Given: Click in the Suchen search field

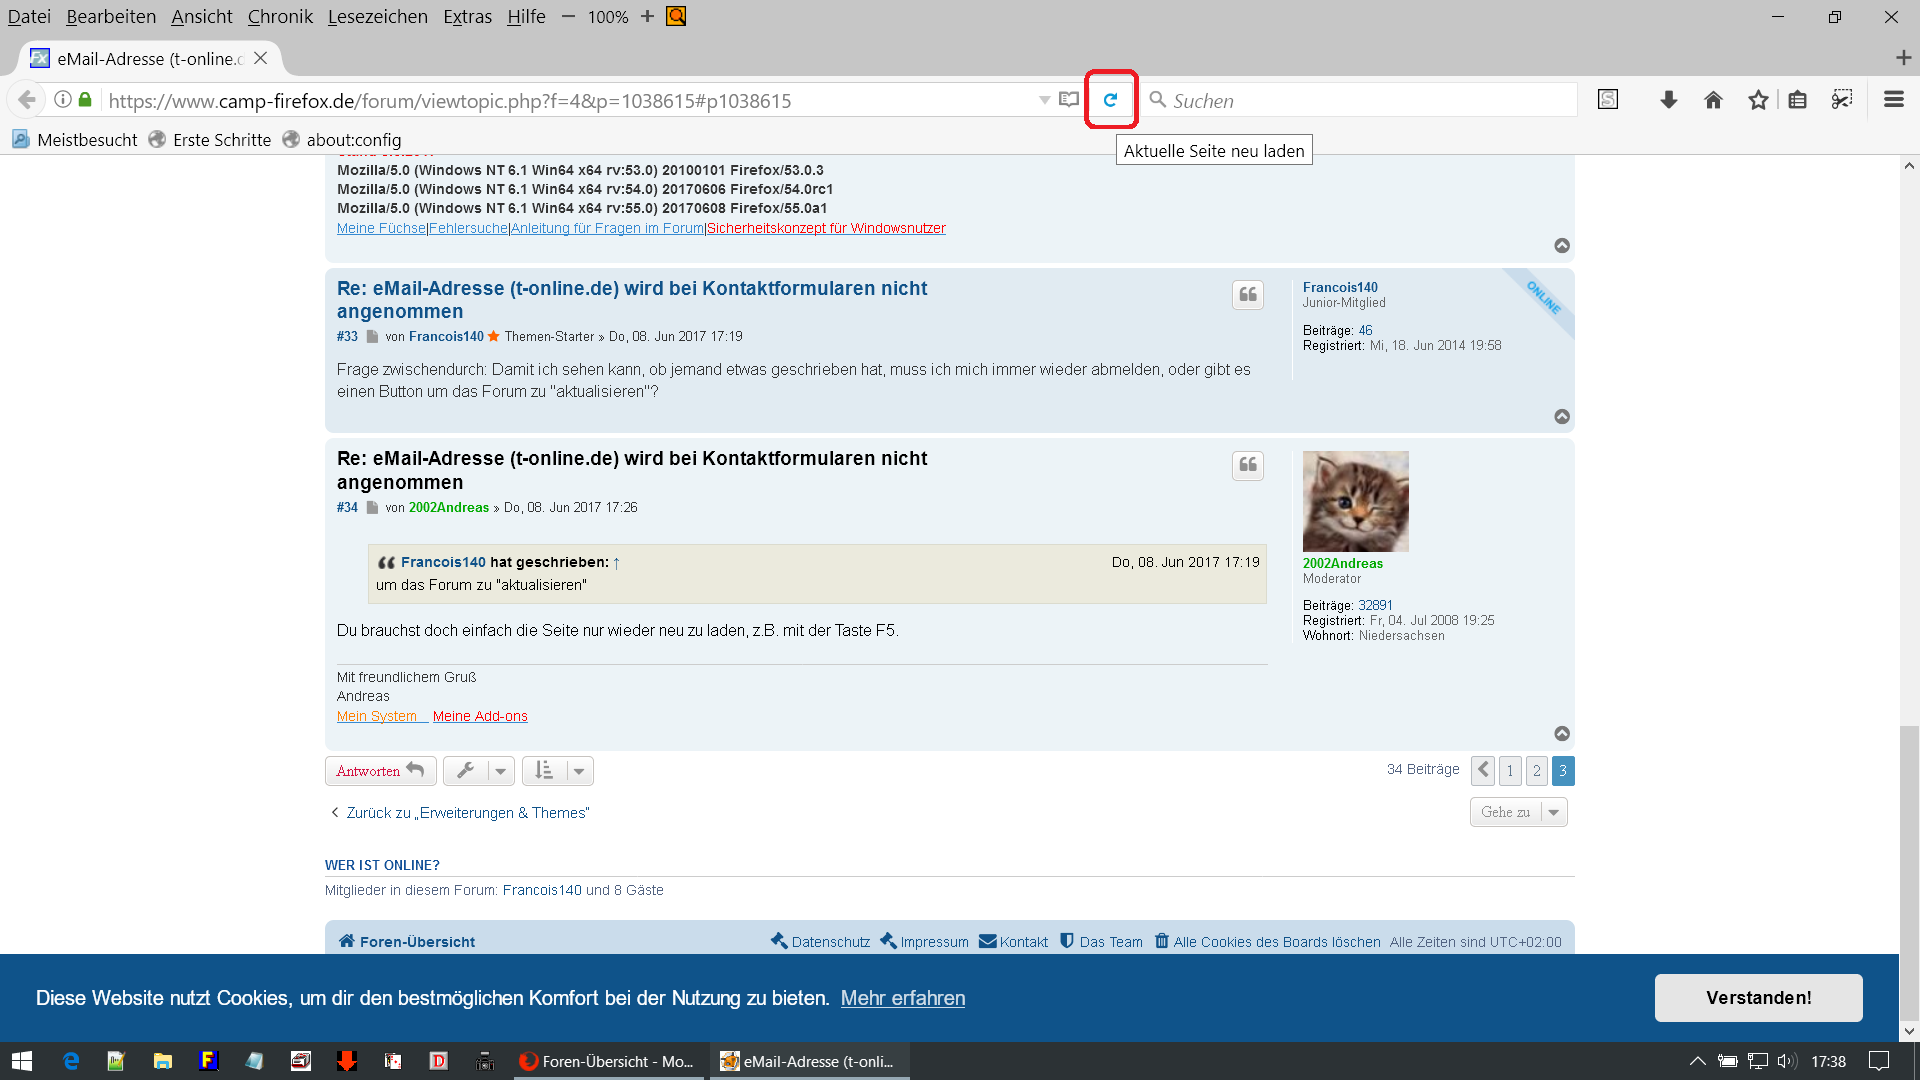Looking at the screenshot, I should point(1360,100).
